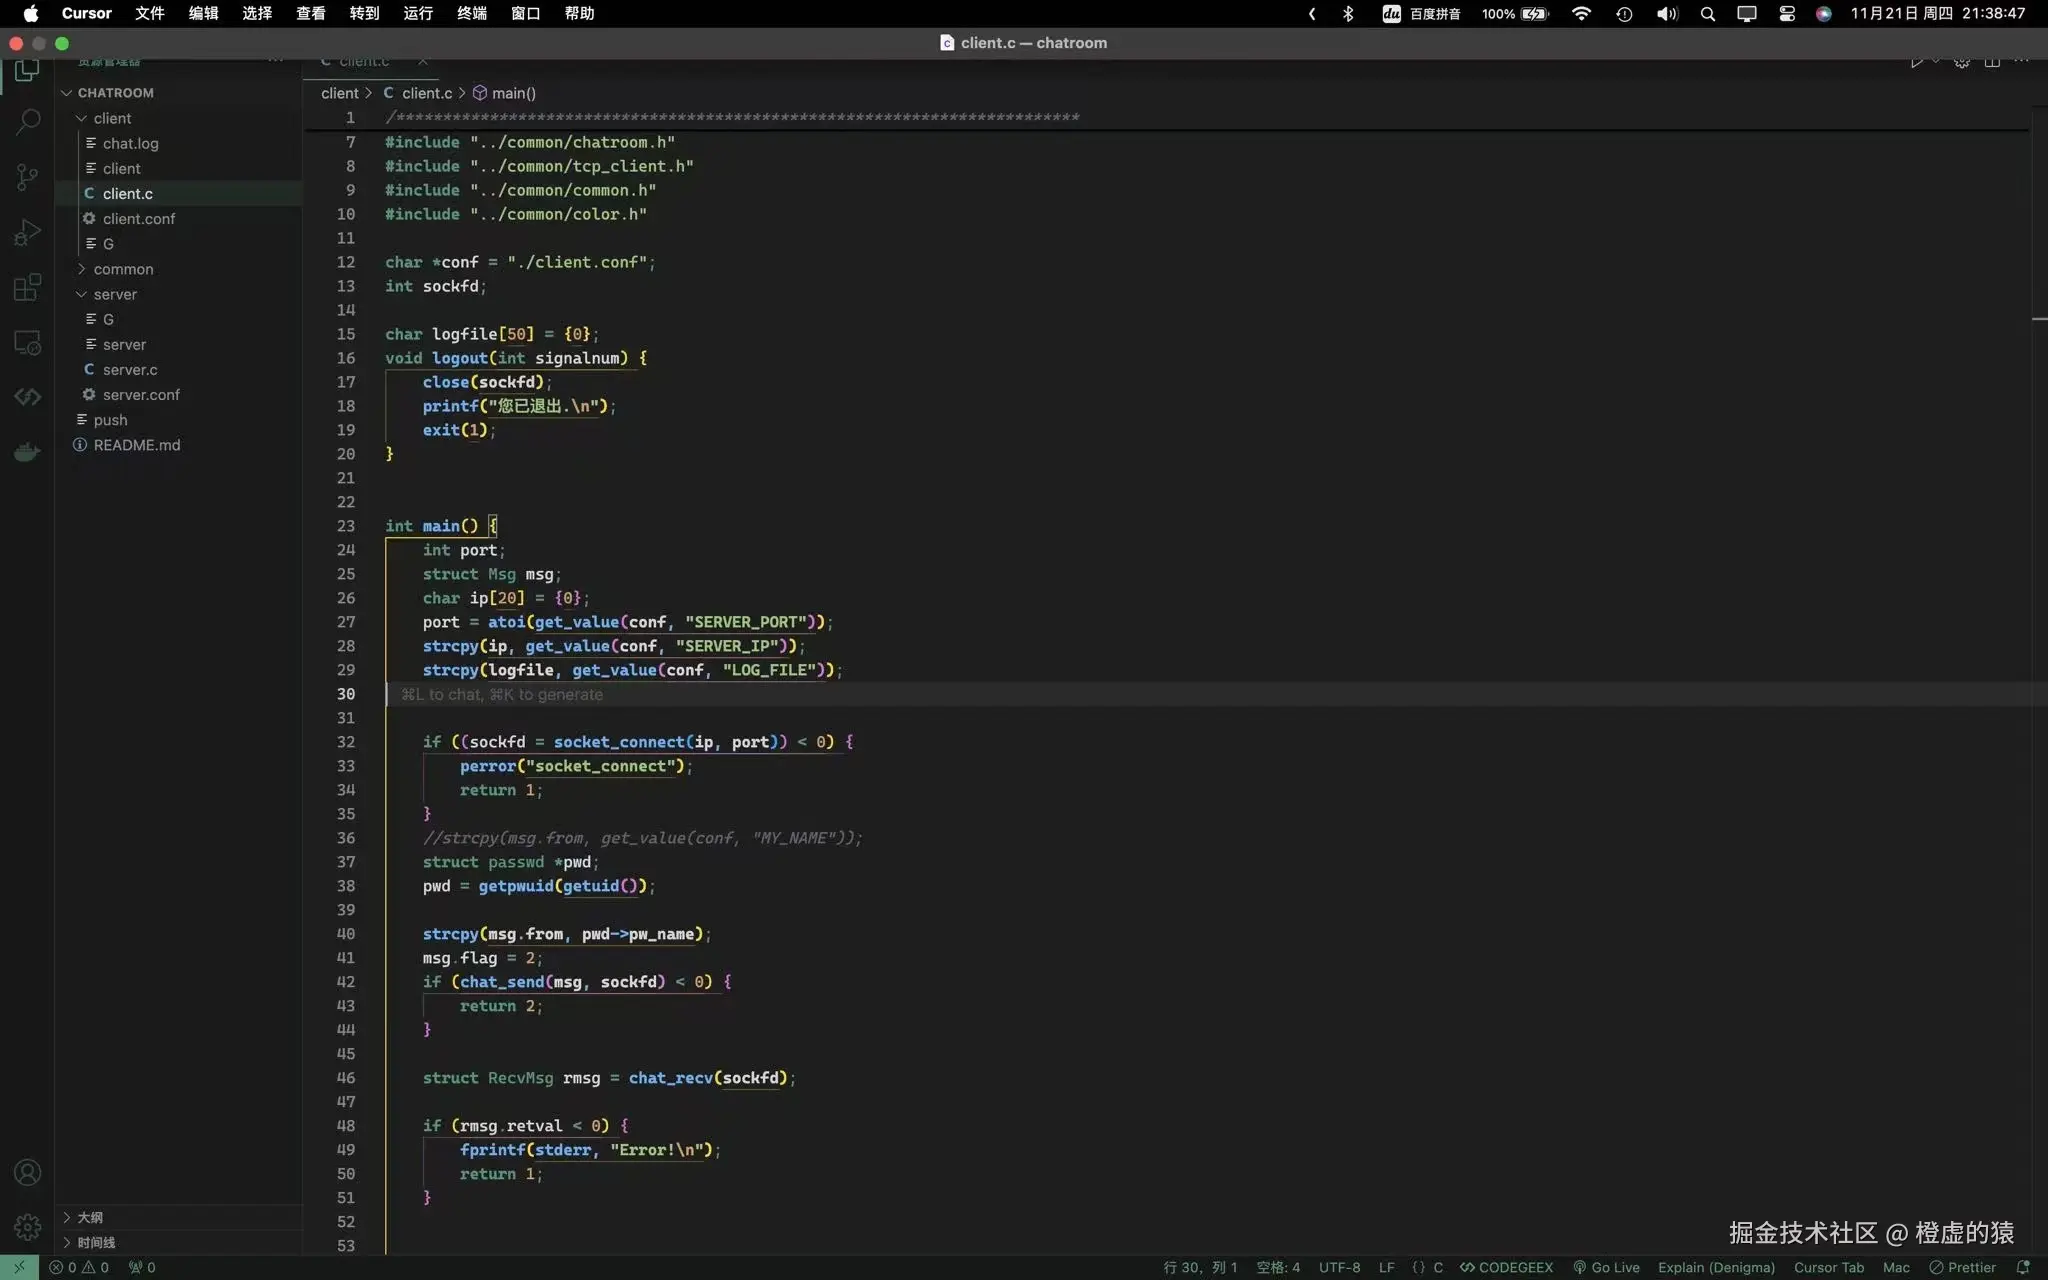Open Source Control view icon
The height and width of the screenshot is (1280, 2048).
pyautogui.click(x=27, y=177)
